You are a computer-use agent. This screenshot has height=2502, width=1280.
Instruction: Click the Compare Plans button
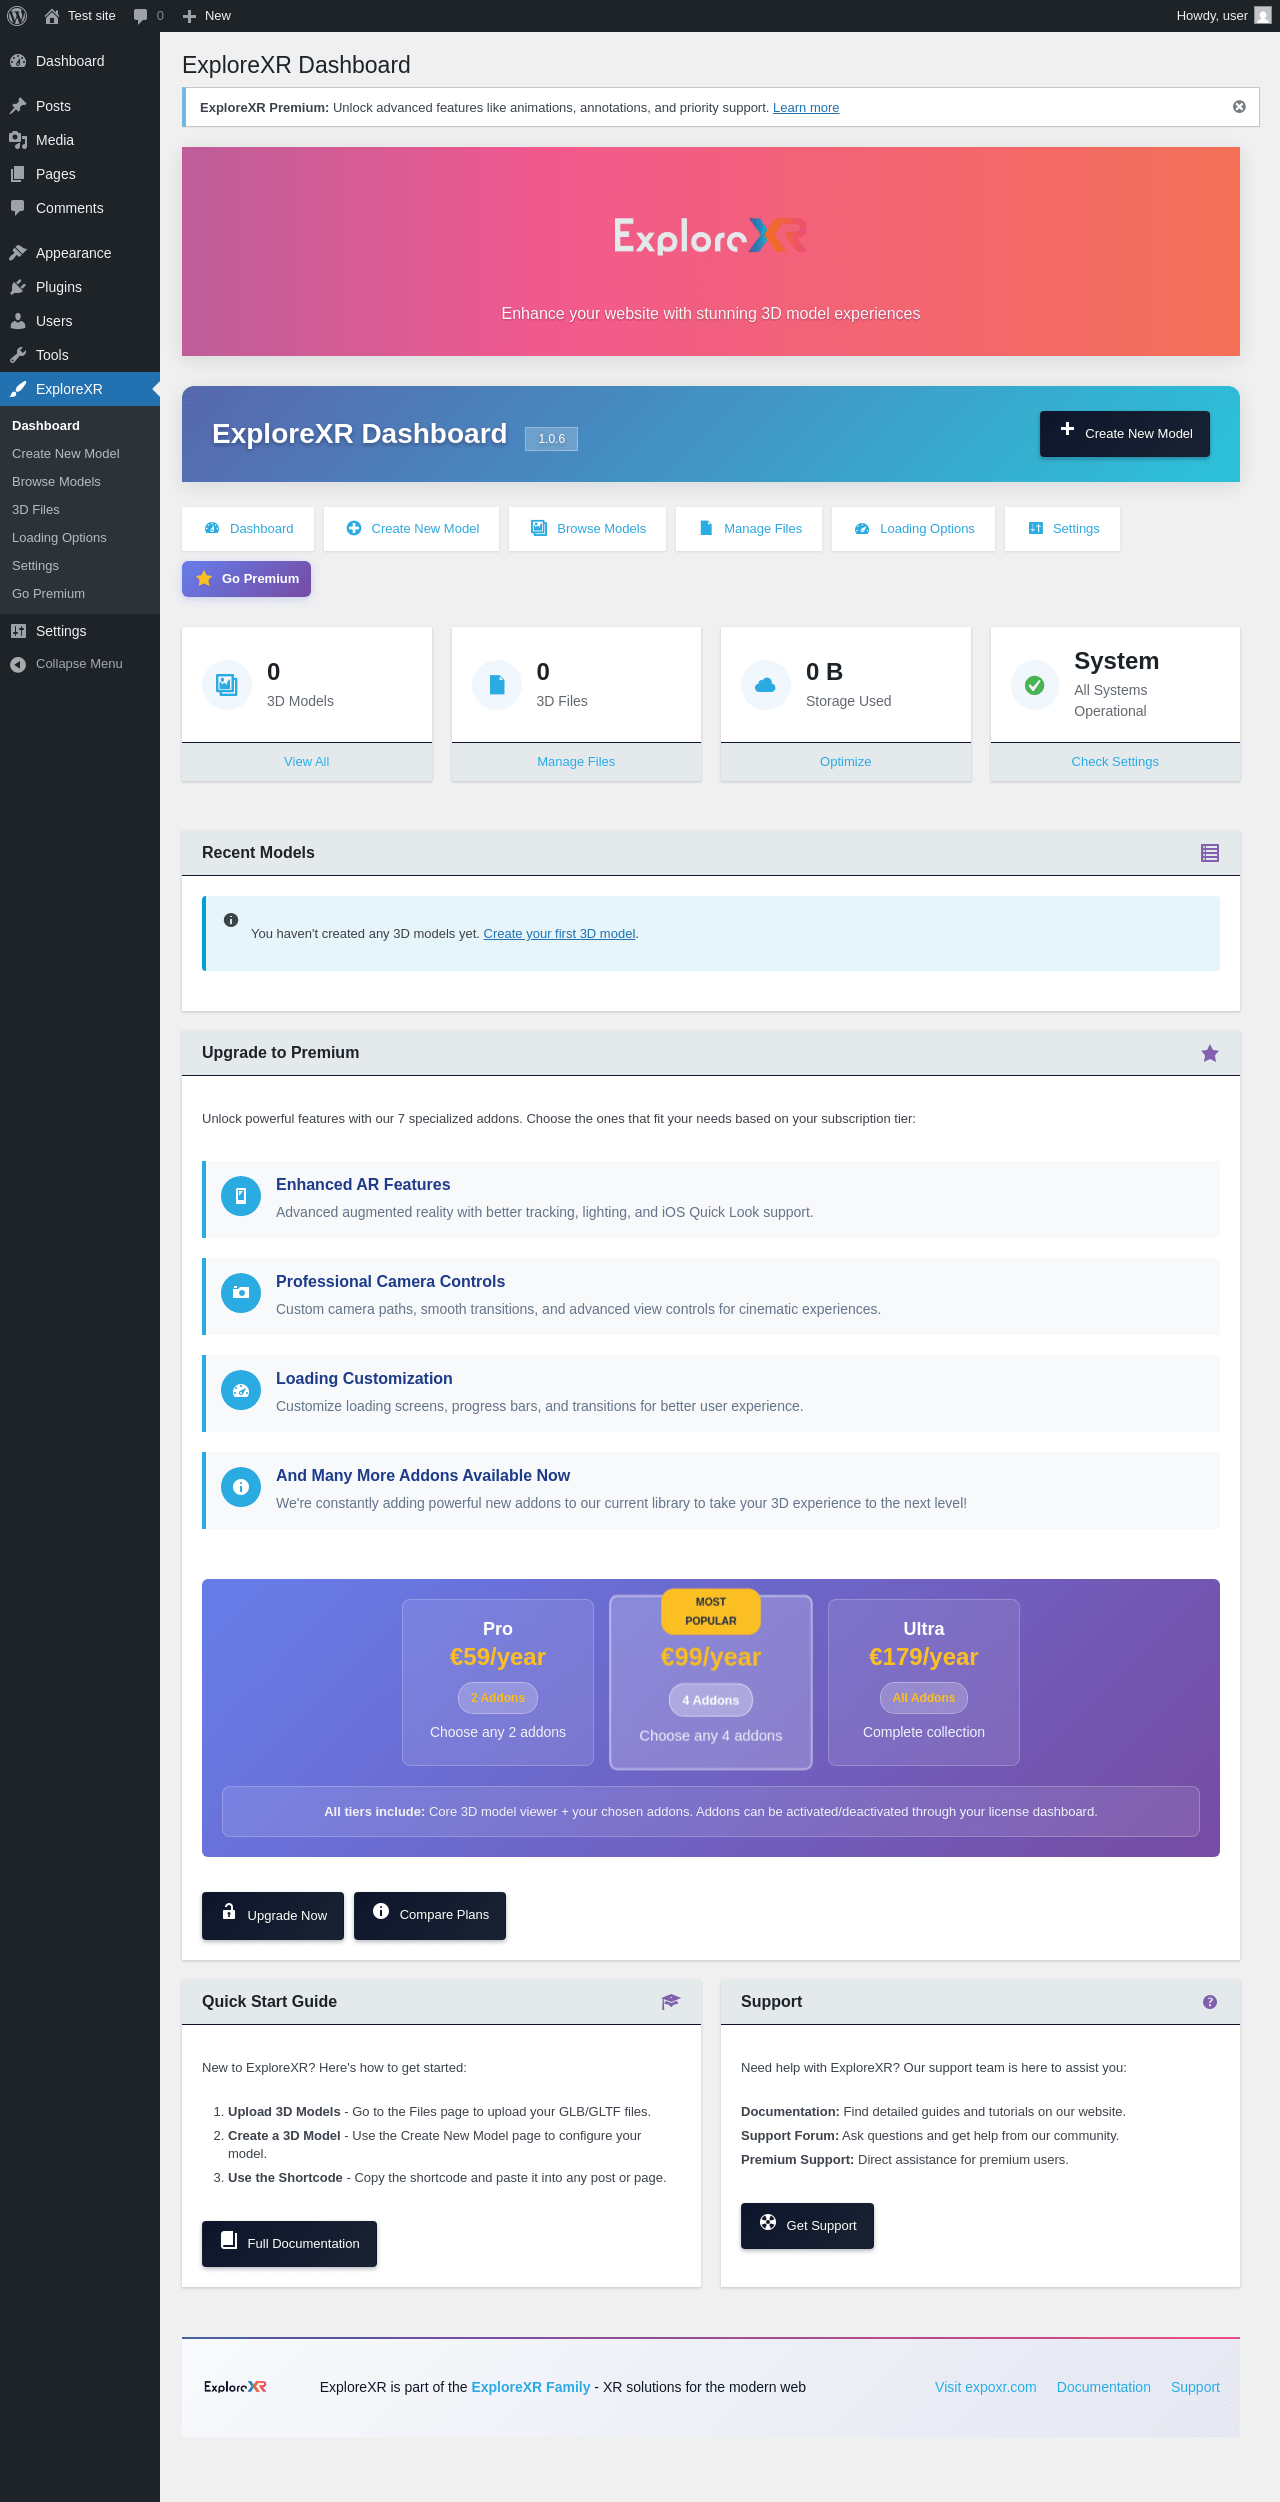[430, 1916]
